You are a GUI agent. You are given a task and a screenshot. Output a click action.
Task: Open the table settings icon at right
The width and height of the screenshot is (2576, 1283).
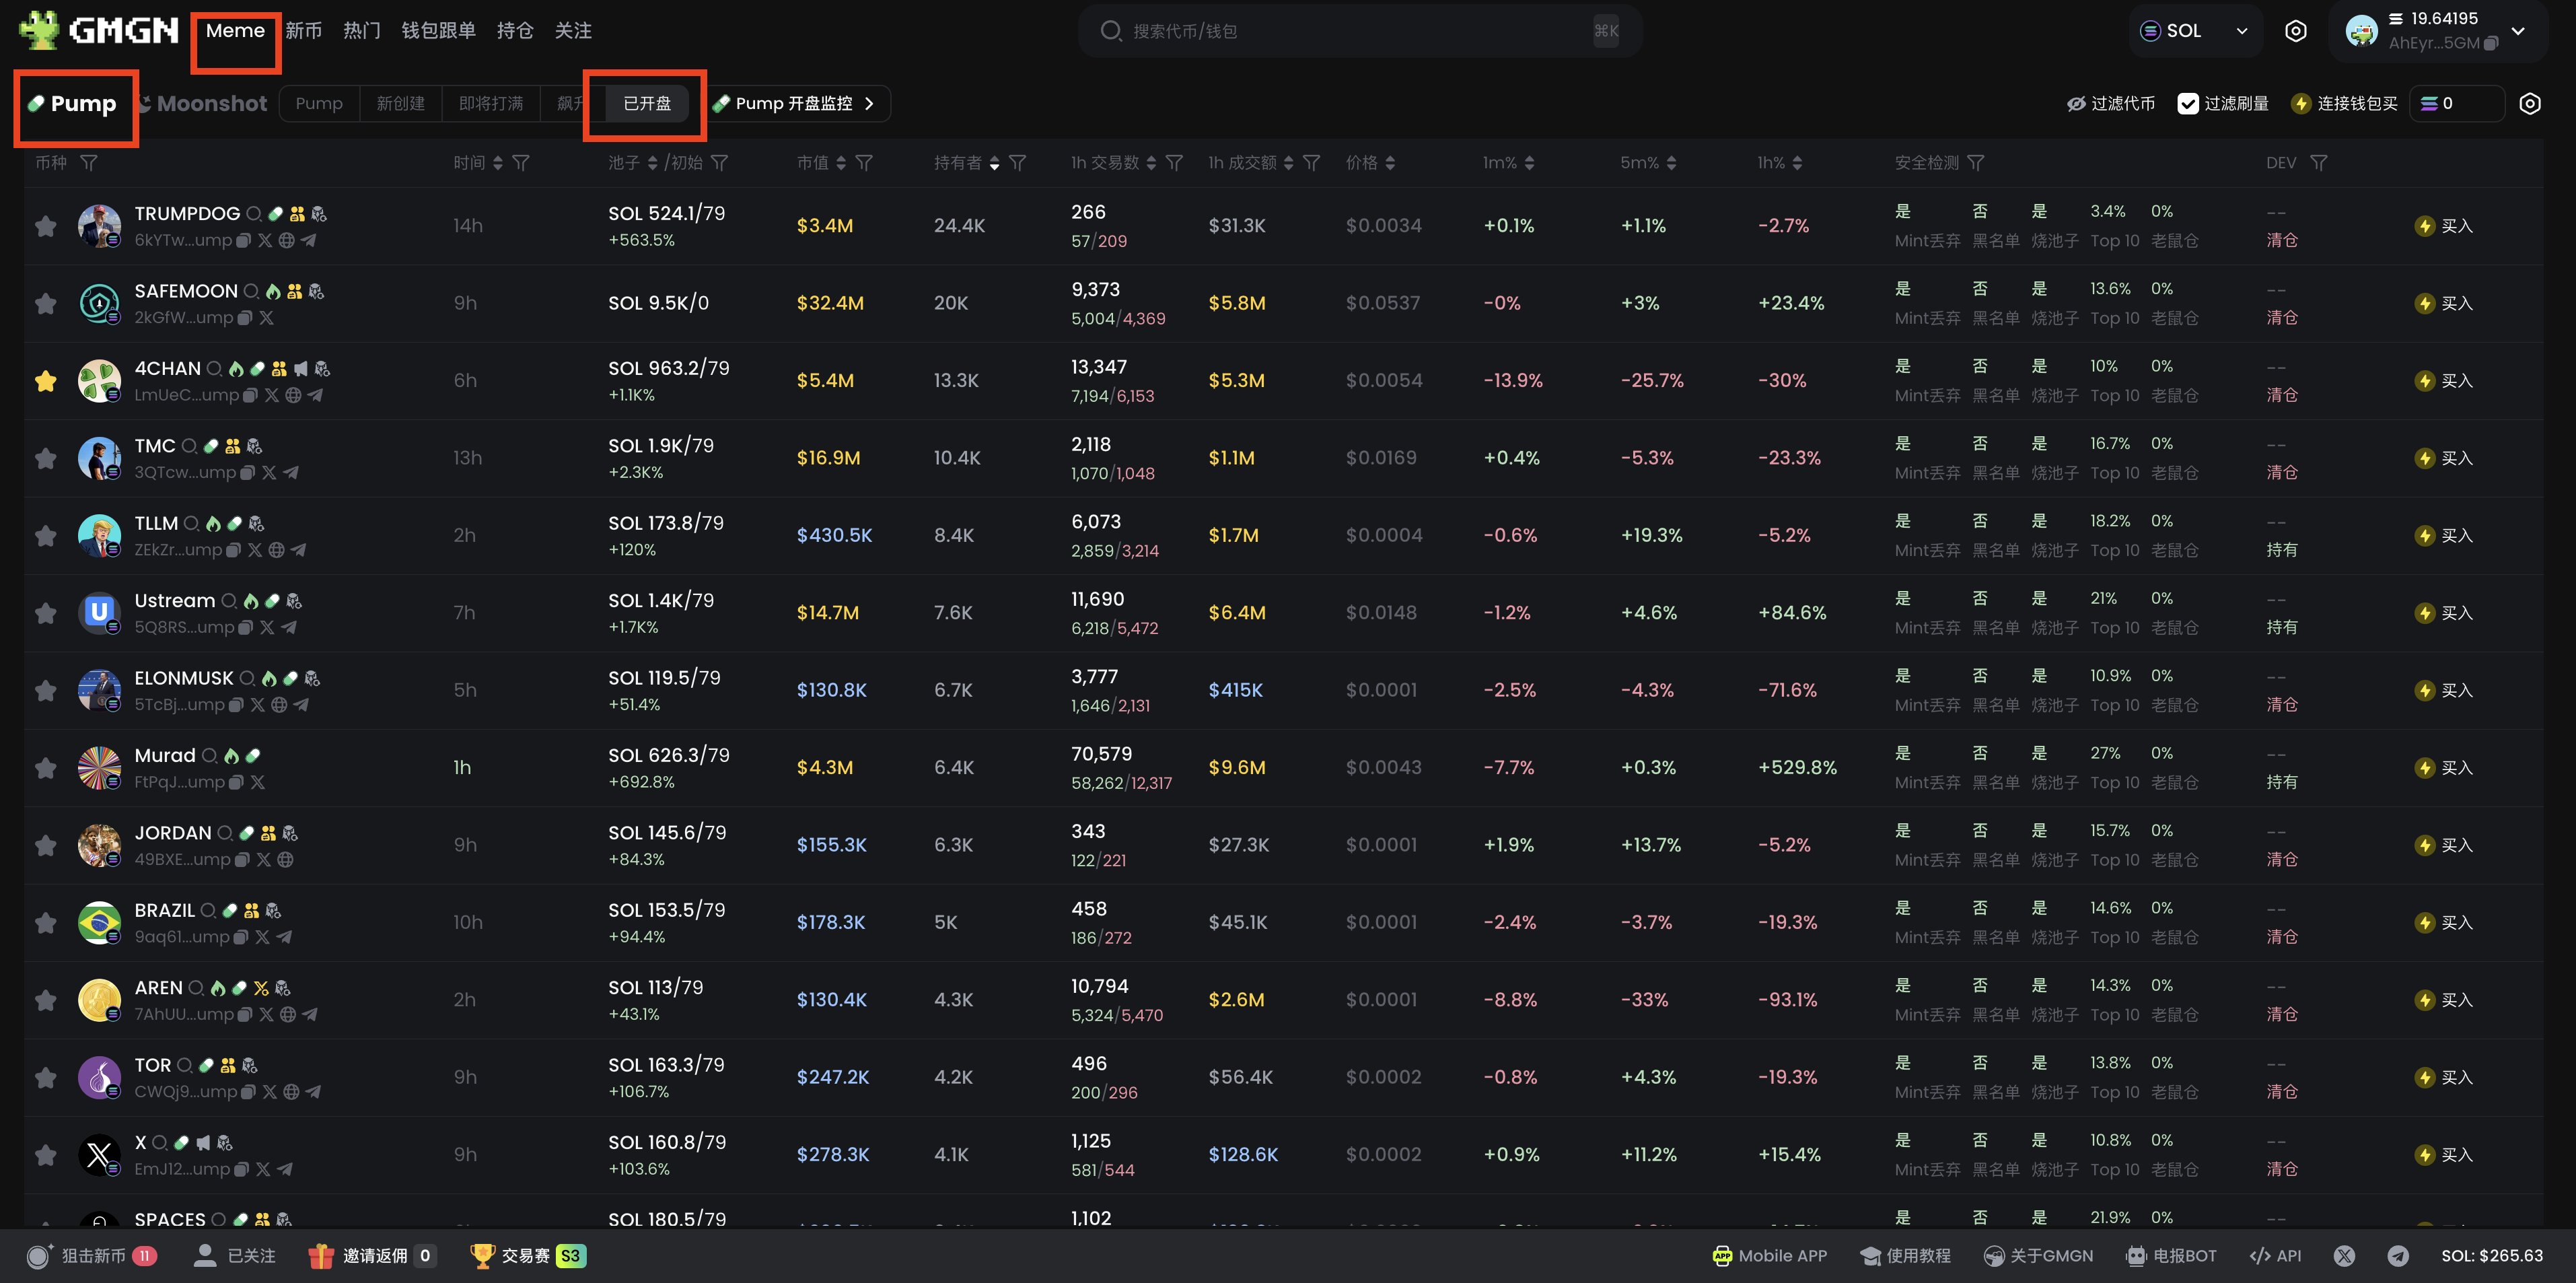point(2529,104)
